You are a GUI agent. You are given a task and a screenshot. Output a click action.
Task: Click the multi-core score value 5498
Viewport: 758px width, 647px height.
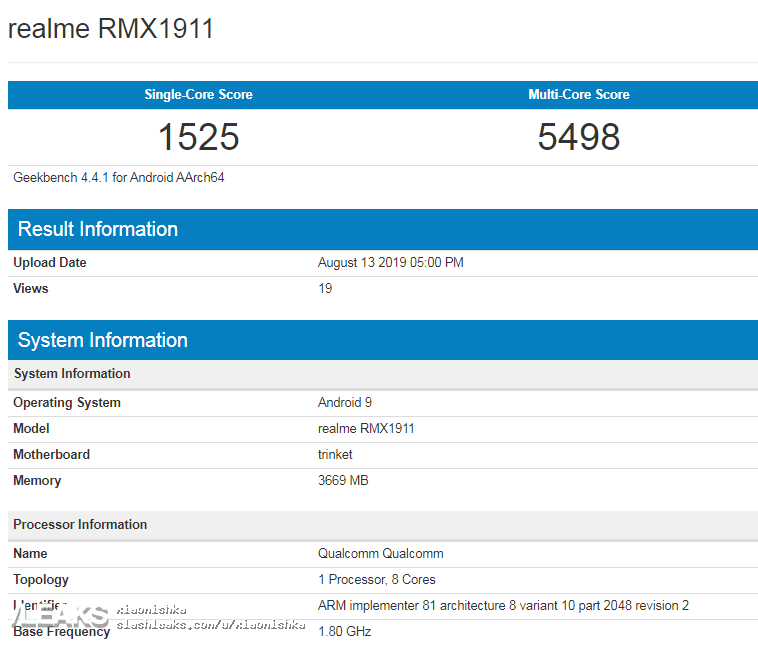pyautogui.click(x=579, y=137)
